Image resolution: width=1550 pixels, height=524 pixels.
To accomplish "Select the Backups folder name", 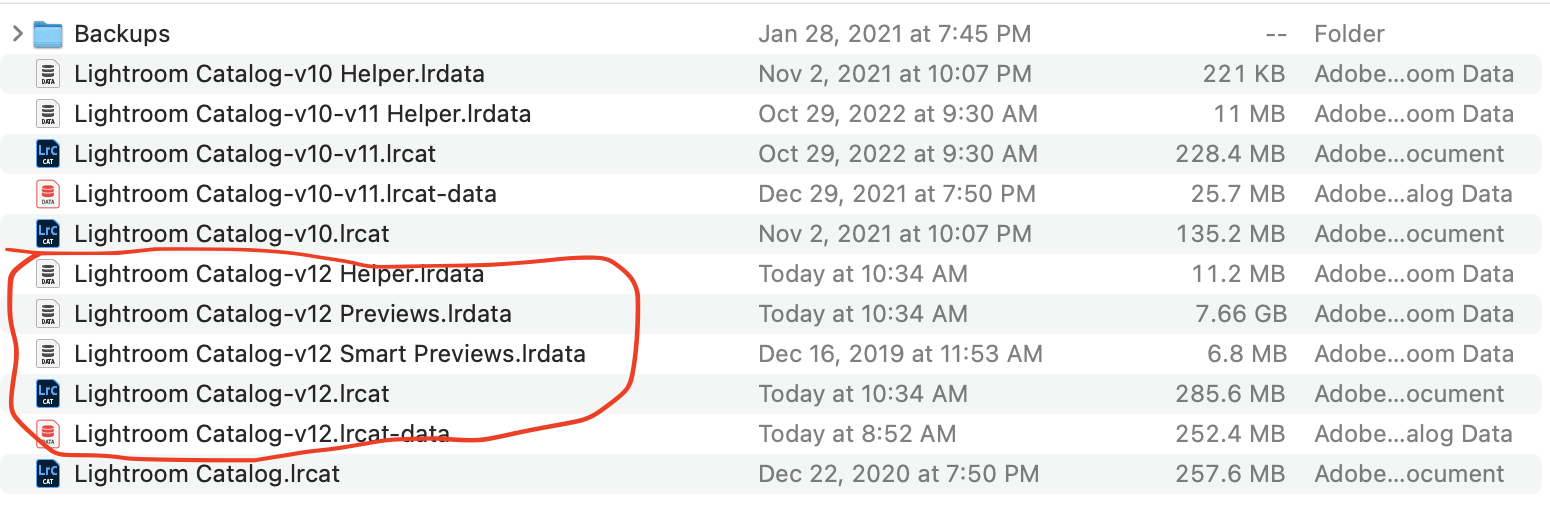I will (x=122, y=34).
